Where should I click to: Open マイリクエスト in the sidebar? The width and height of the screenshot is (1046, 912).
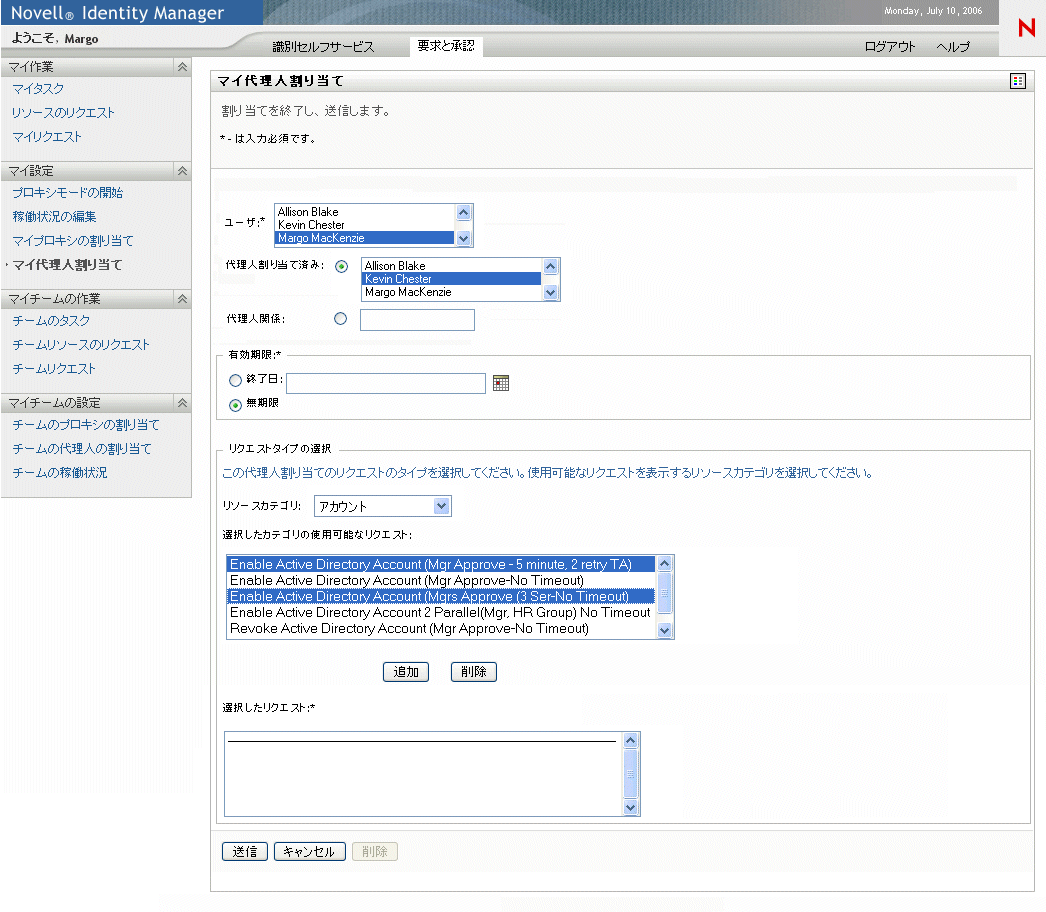[x=47, y=137]
